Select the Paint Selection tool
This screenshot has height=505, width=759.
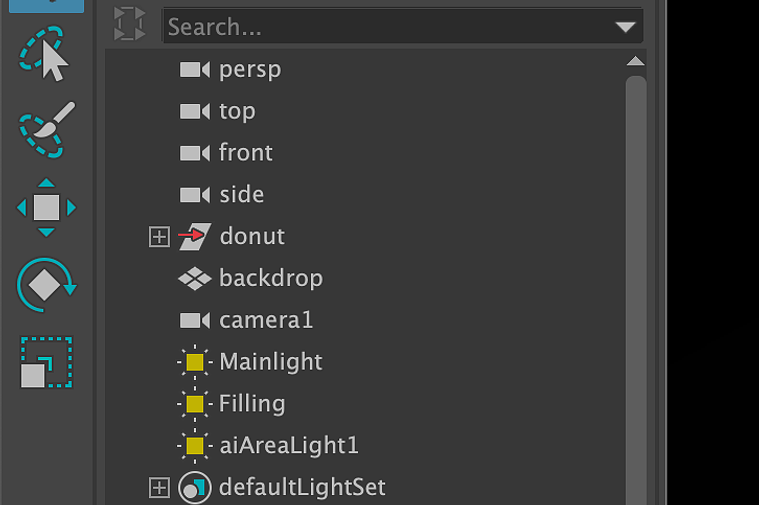pos(46,129)
